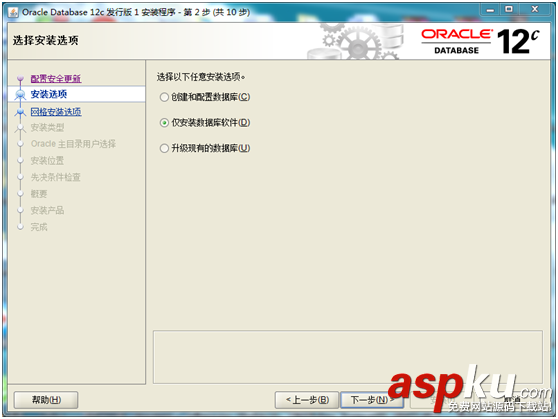Go back with the 上一步(B) button
This screenshot has width=558, height=419.
point(307,400)
